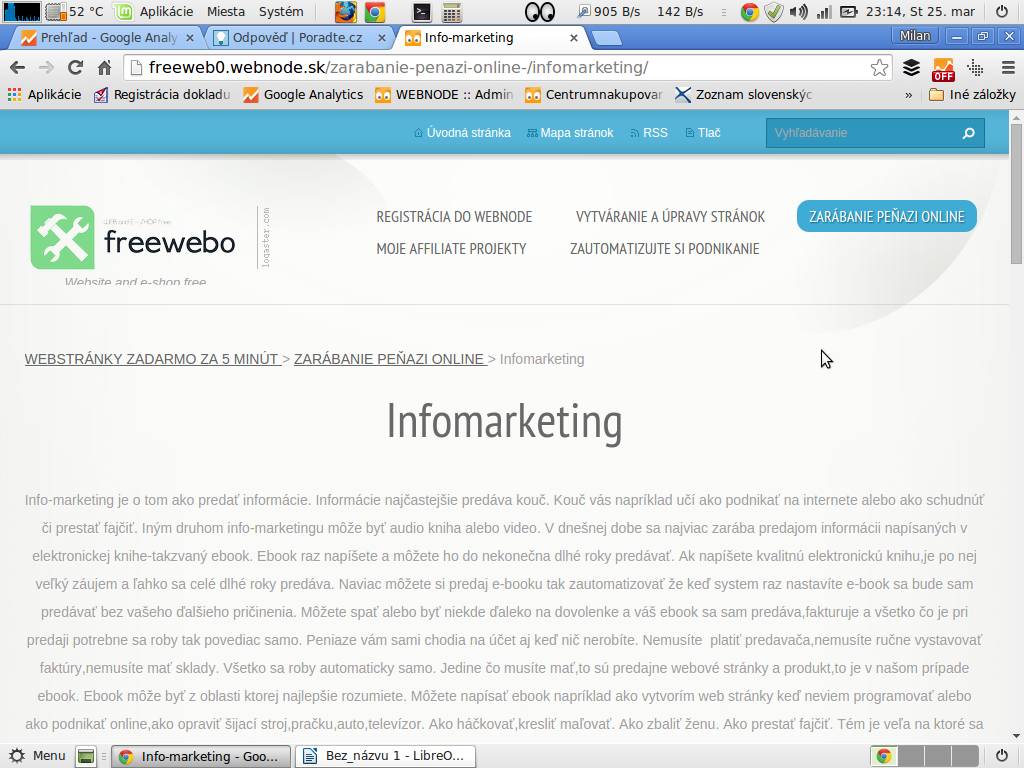This screenshot has height=768, width=1024.
Task: Open MOJE AFFILIATE PROJEKTY menu item
Action: pos(451,249)
